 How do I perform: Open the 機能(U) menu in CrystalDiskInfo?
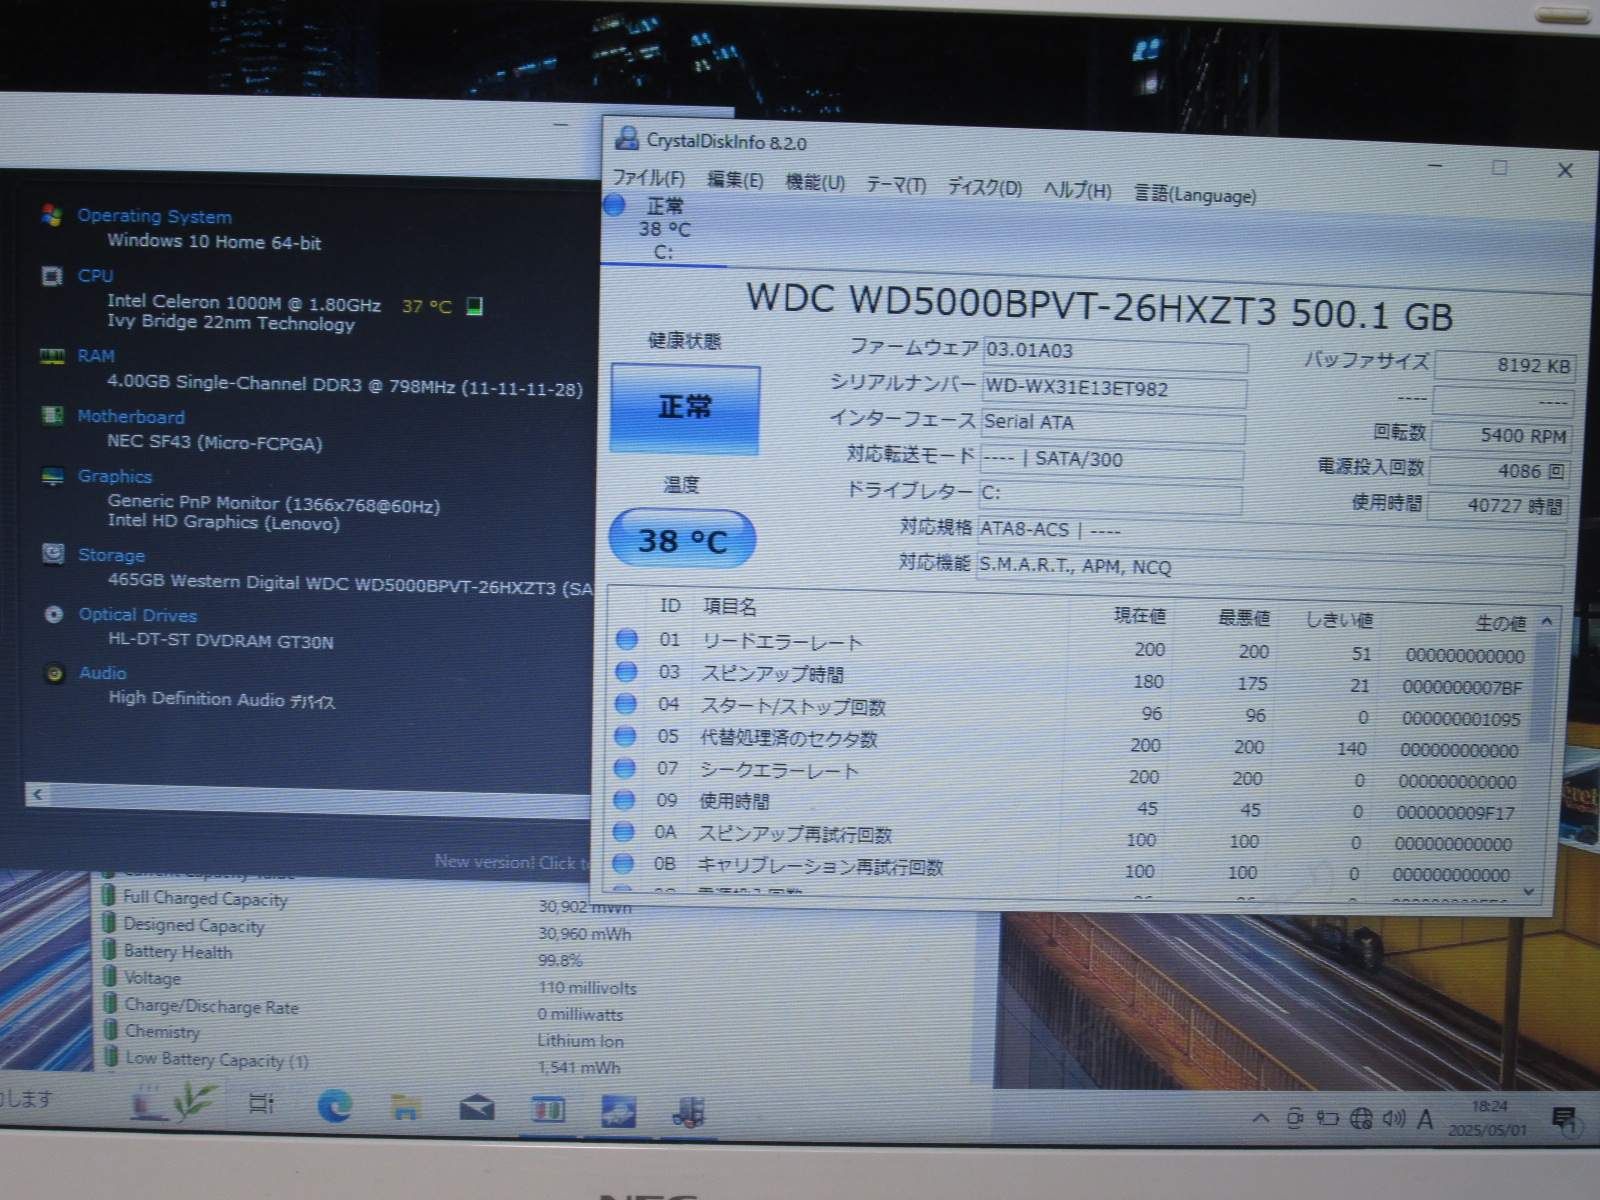tap(816, 183)
